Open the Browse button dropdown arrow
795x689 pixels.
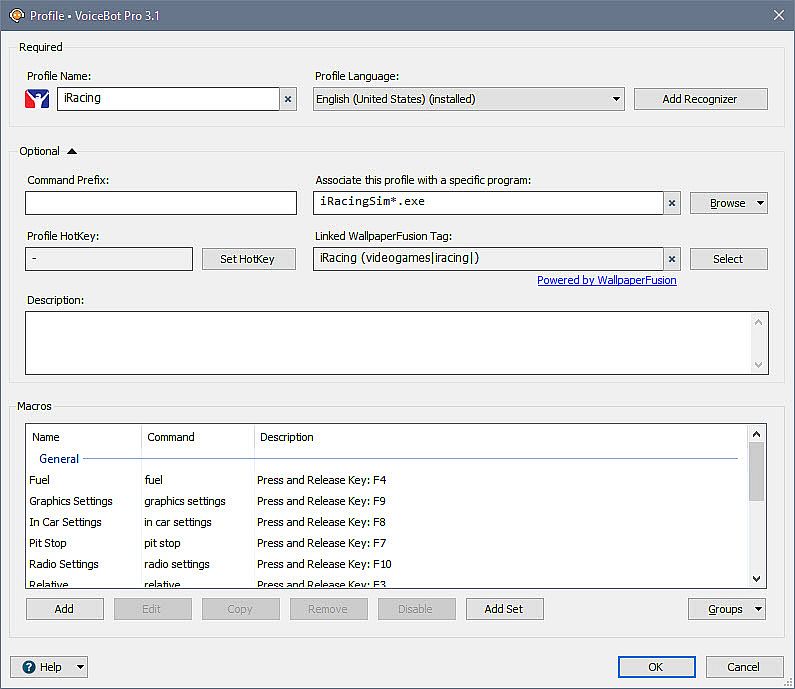[760, 203]
